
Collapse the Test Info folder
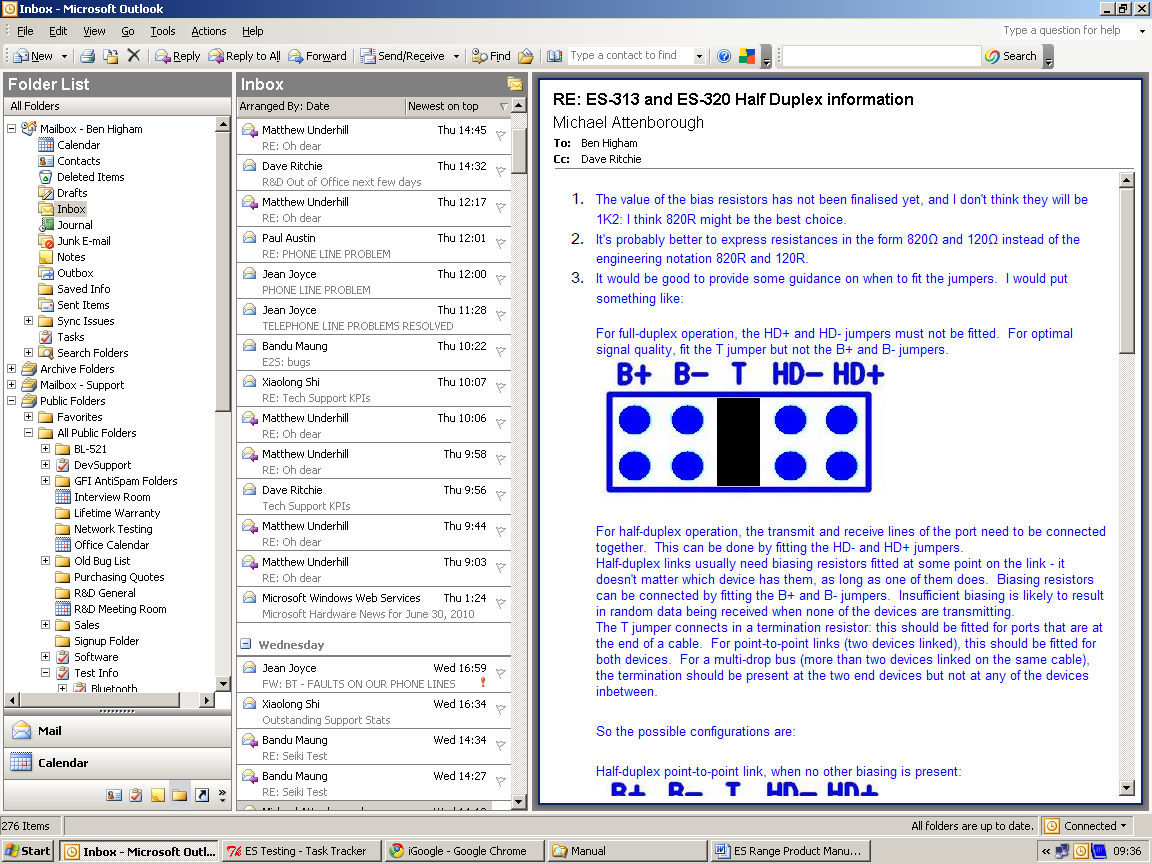(x=44, y=673)
